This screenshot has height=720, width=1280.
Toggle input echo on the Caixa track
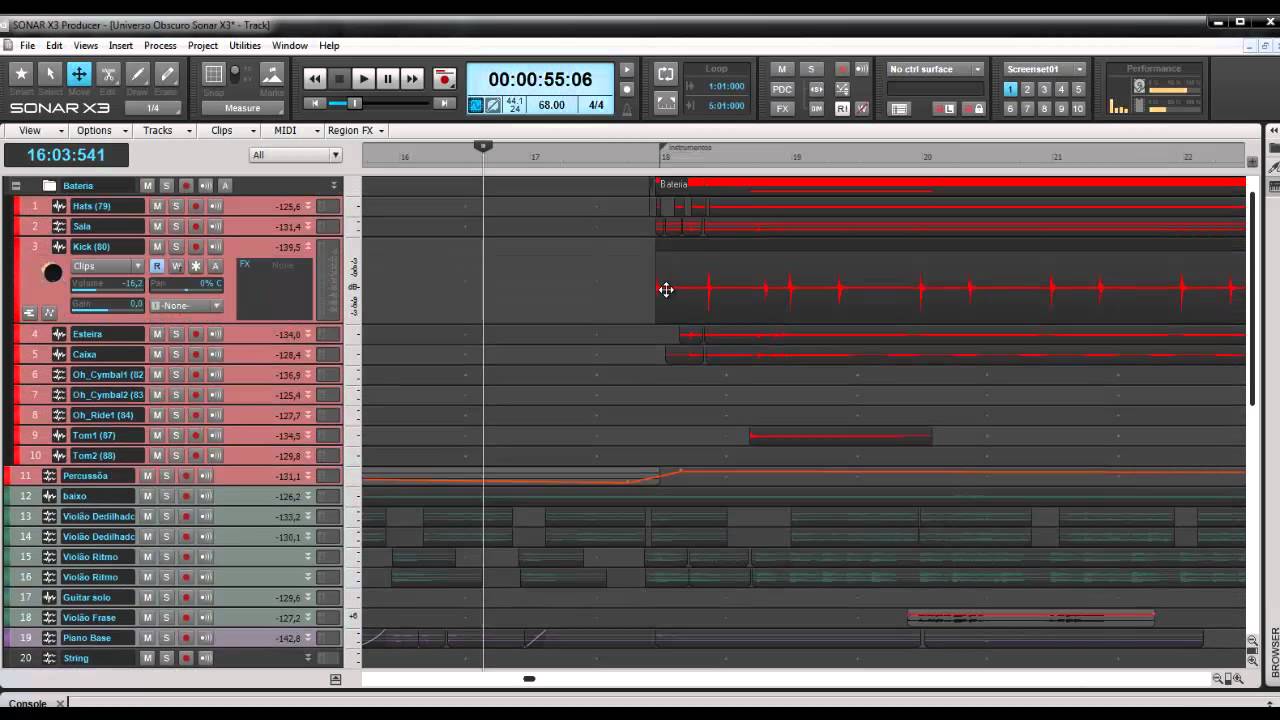point(215,355)
